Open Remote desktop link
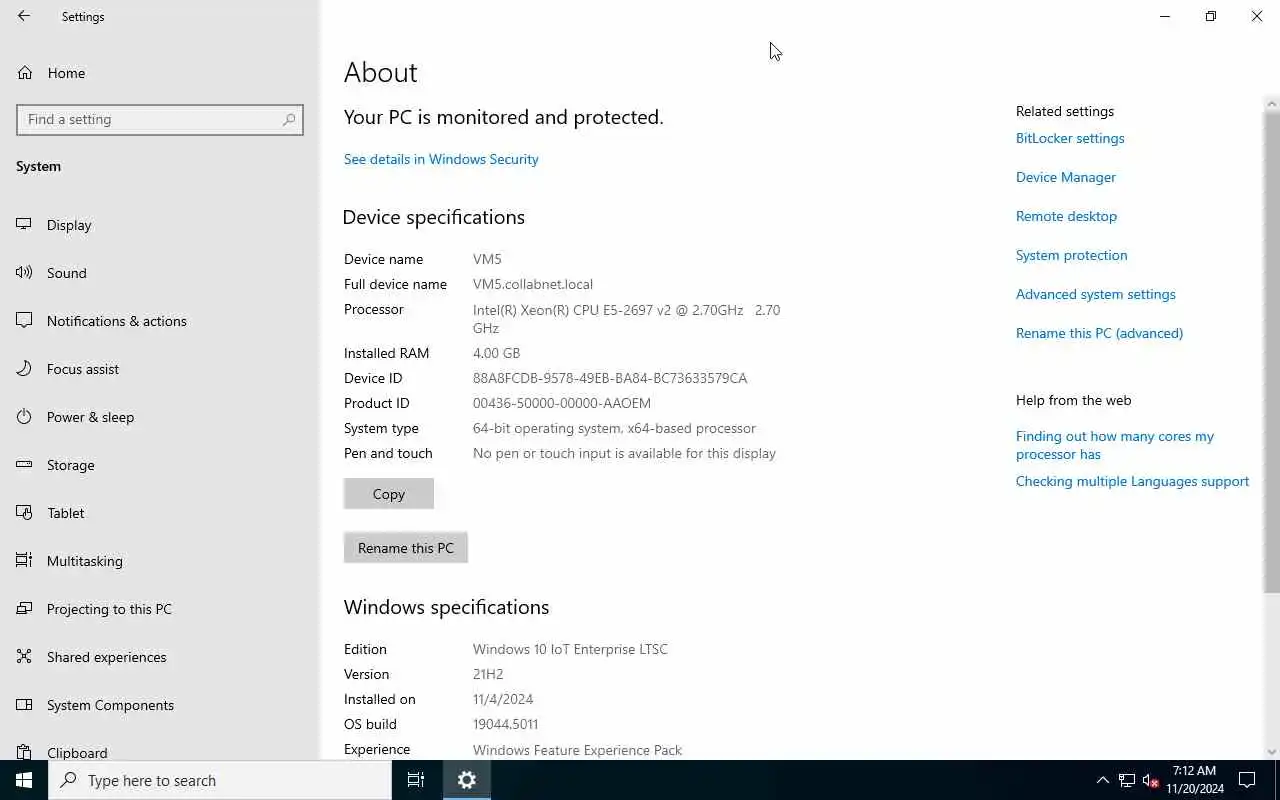 (x=1066, y=216)
